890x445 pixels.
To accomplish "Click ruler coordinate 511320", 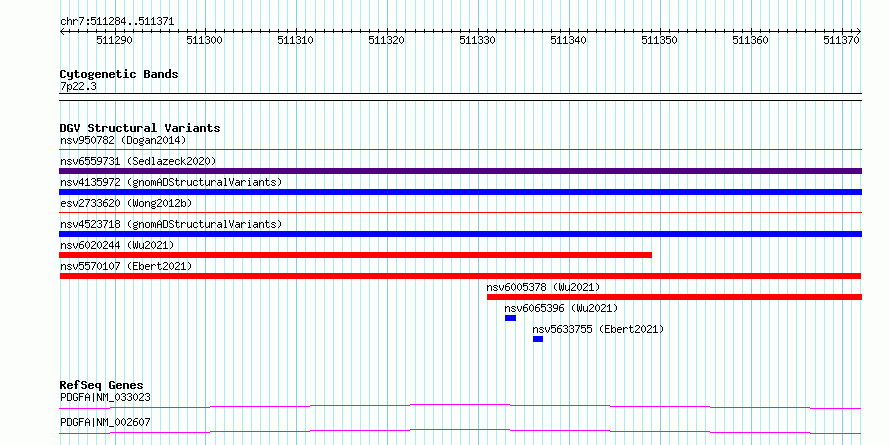I will click(387, 40).
